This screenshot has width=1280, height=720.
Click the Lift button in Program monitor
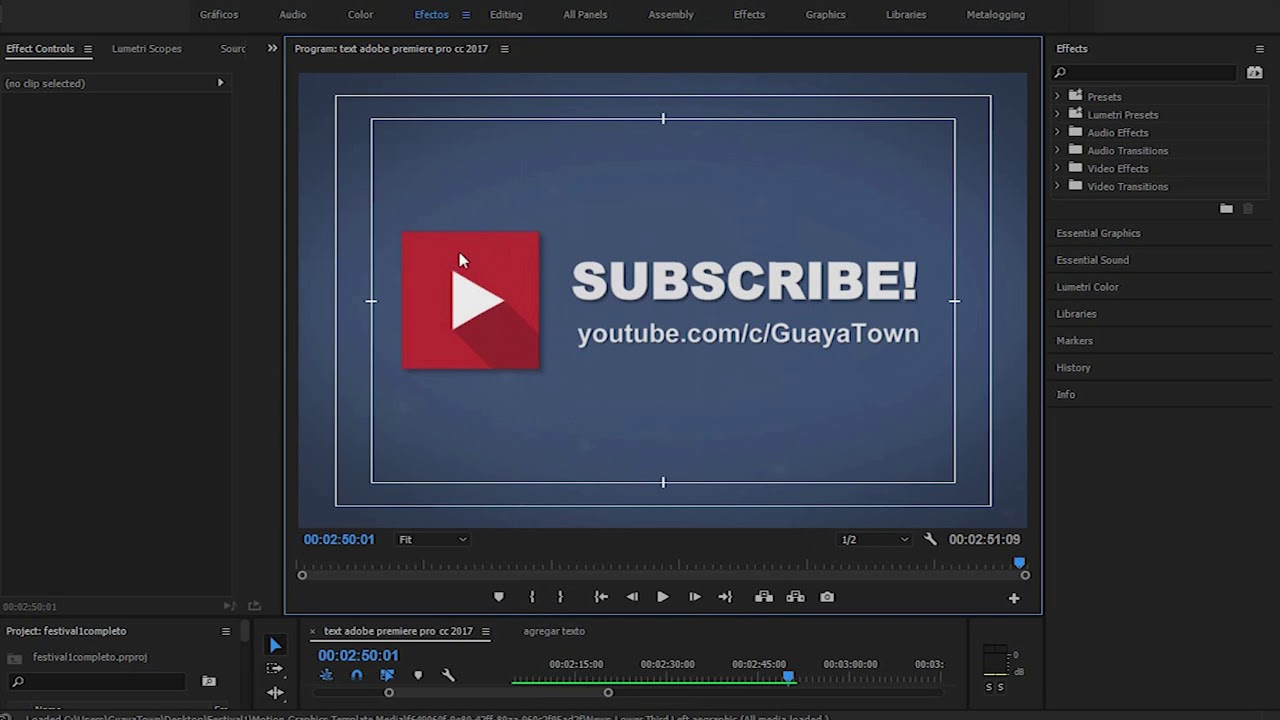[764, 597]
